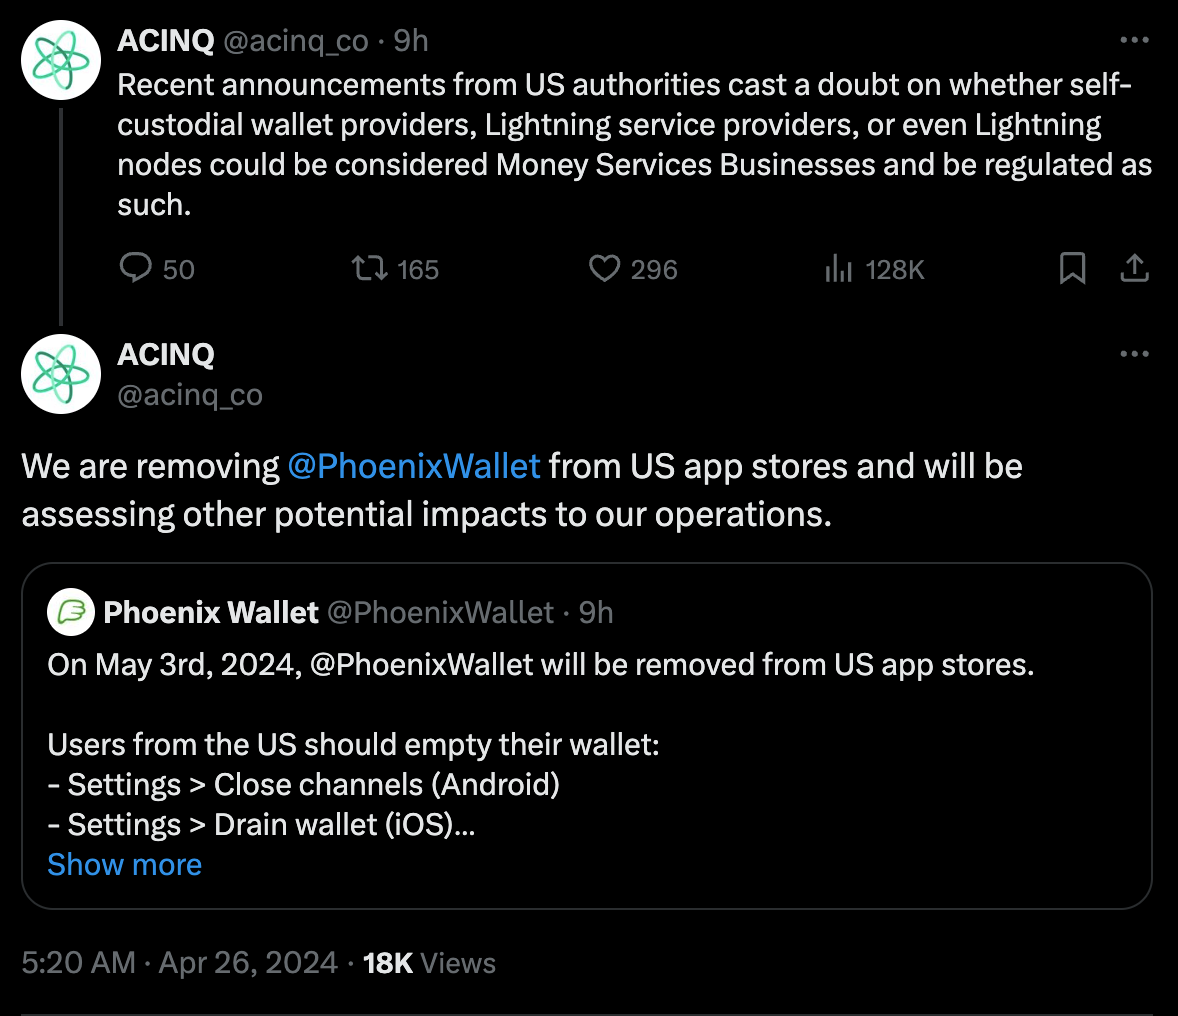Screen dimensions: 1178x1016
Task: Open the @acinq_co handle in first tweet
Action: pos(296,41)
